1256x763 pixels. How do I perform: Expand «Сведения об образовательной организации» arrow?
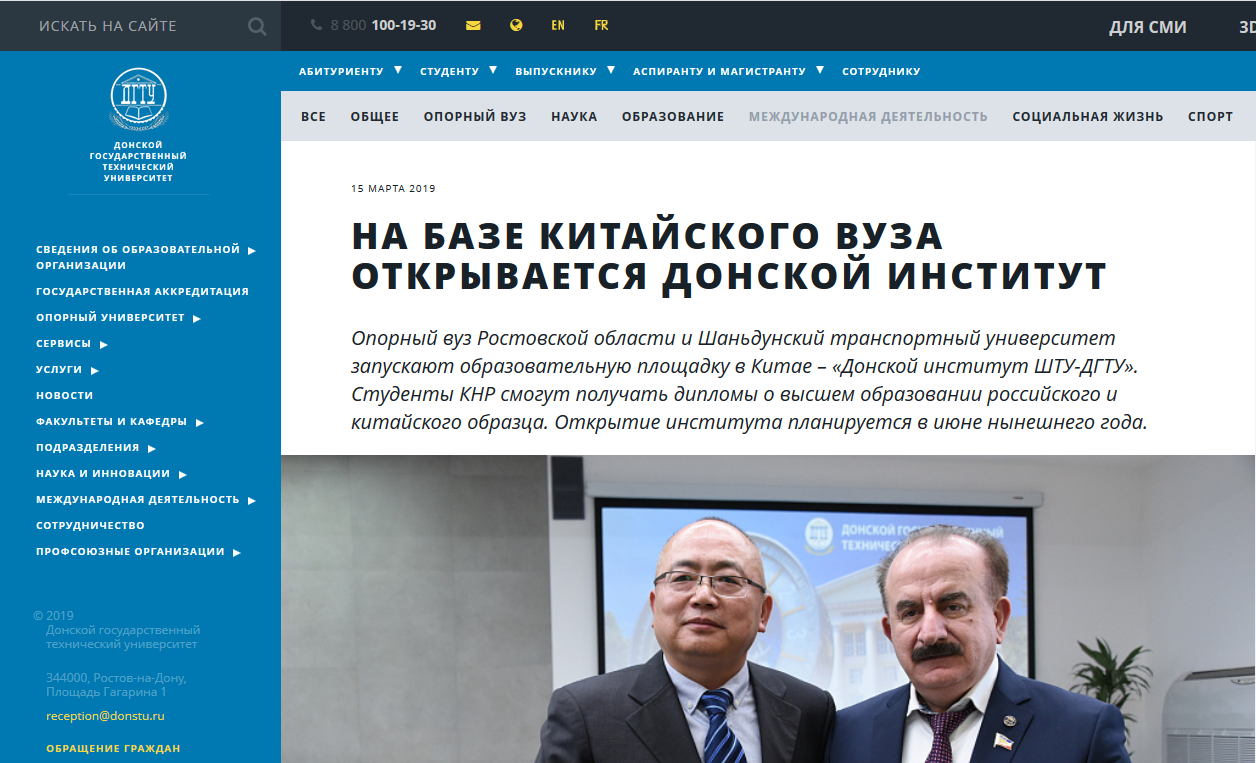pos(252,251)
